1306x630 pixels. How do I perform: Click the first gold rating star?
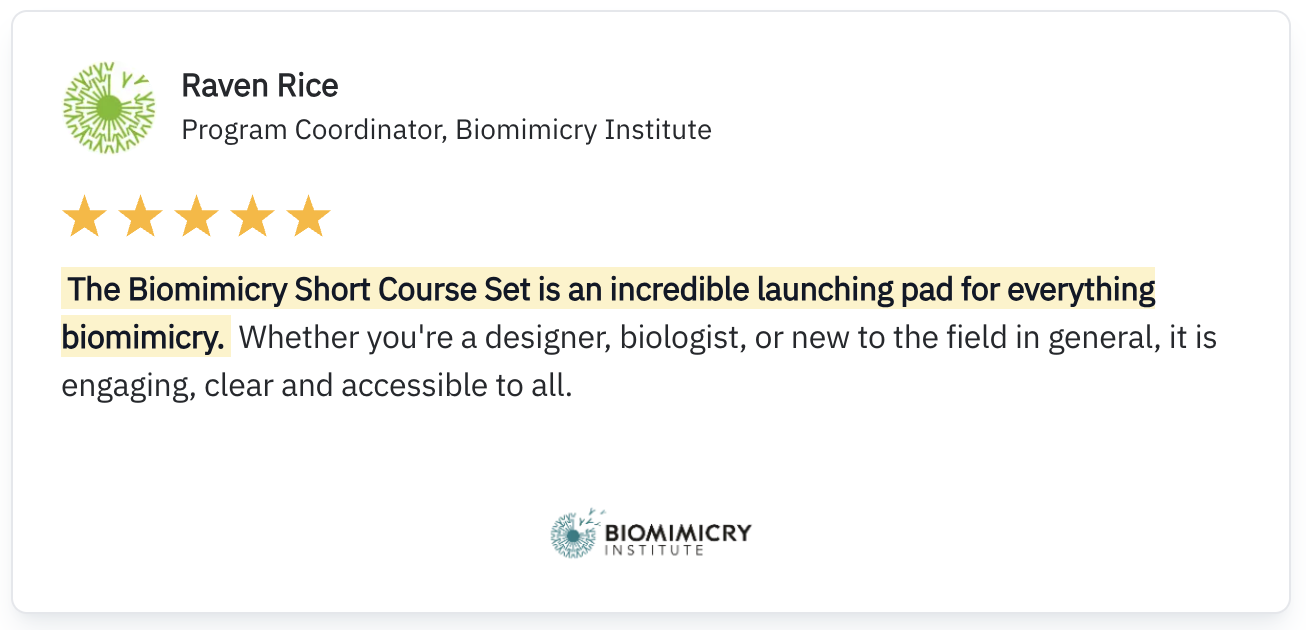83,217
